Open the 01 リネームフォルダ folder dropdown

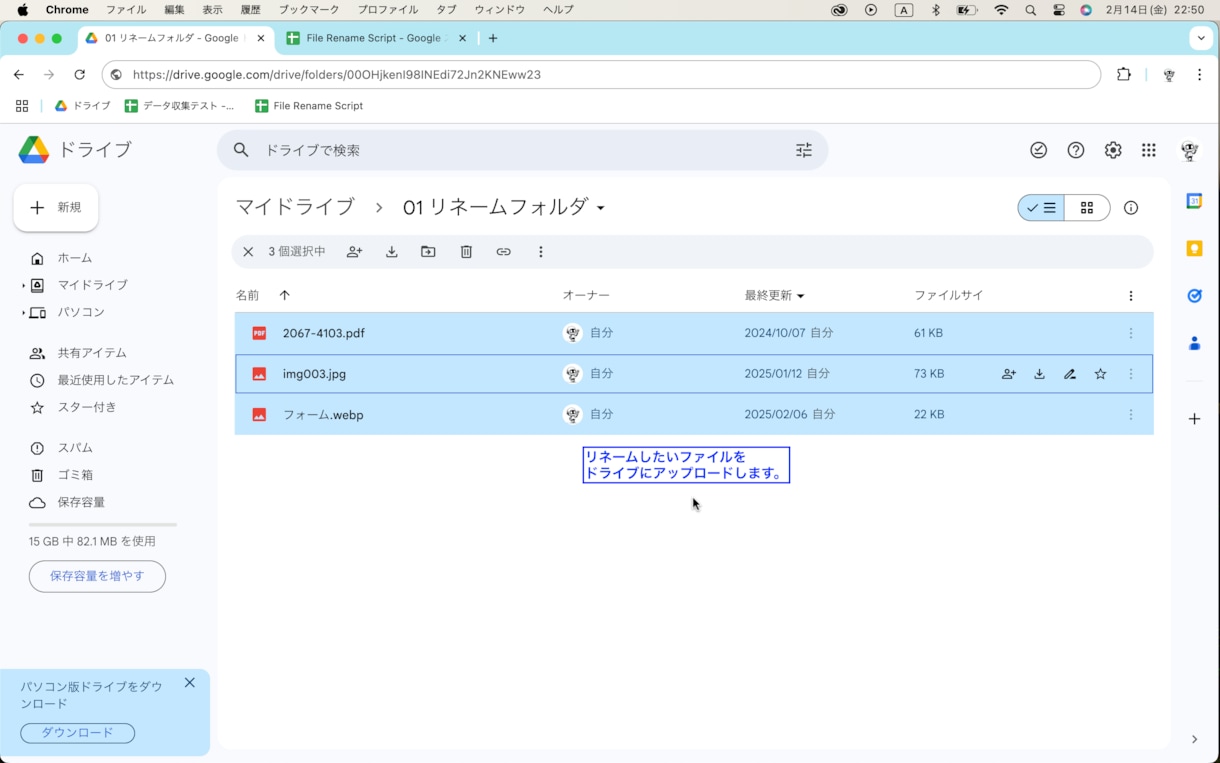[601, 208]
